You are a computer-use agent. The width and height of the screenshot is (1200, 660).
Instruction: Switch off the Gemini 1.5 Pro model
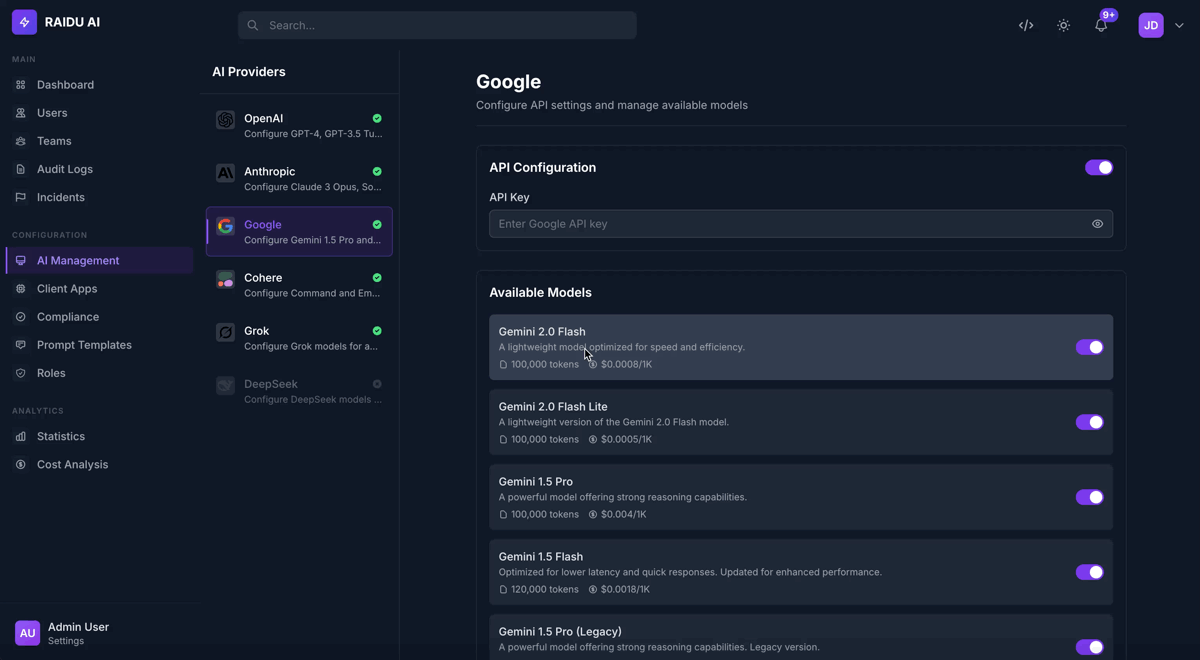1089,497
